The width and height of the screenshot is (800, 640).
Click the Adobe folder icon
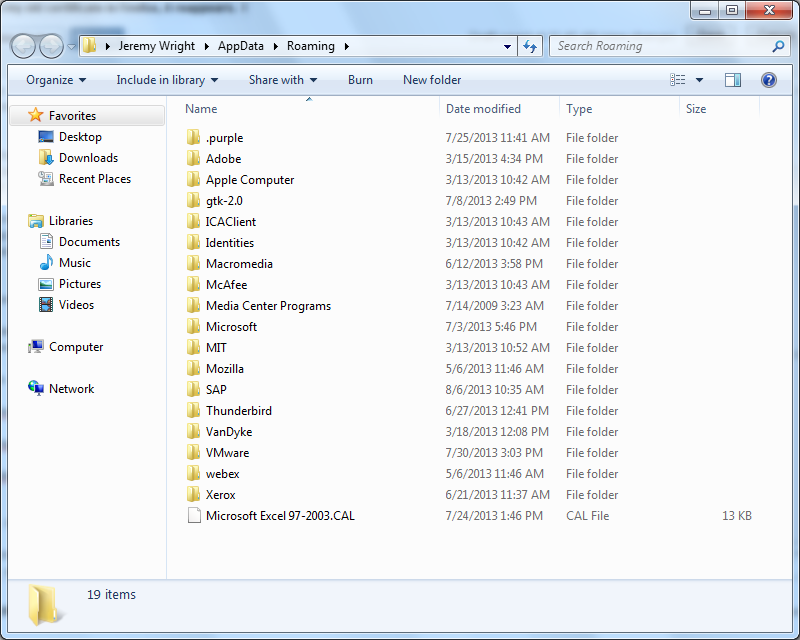point(193,158)
